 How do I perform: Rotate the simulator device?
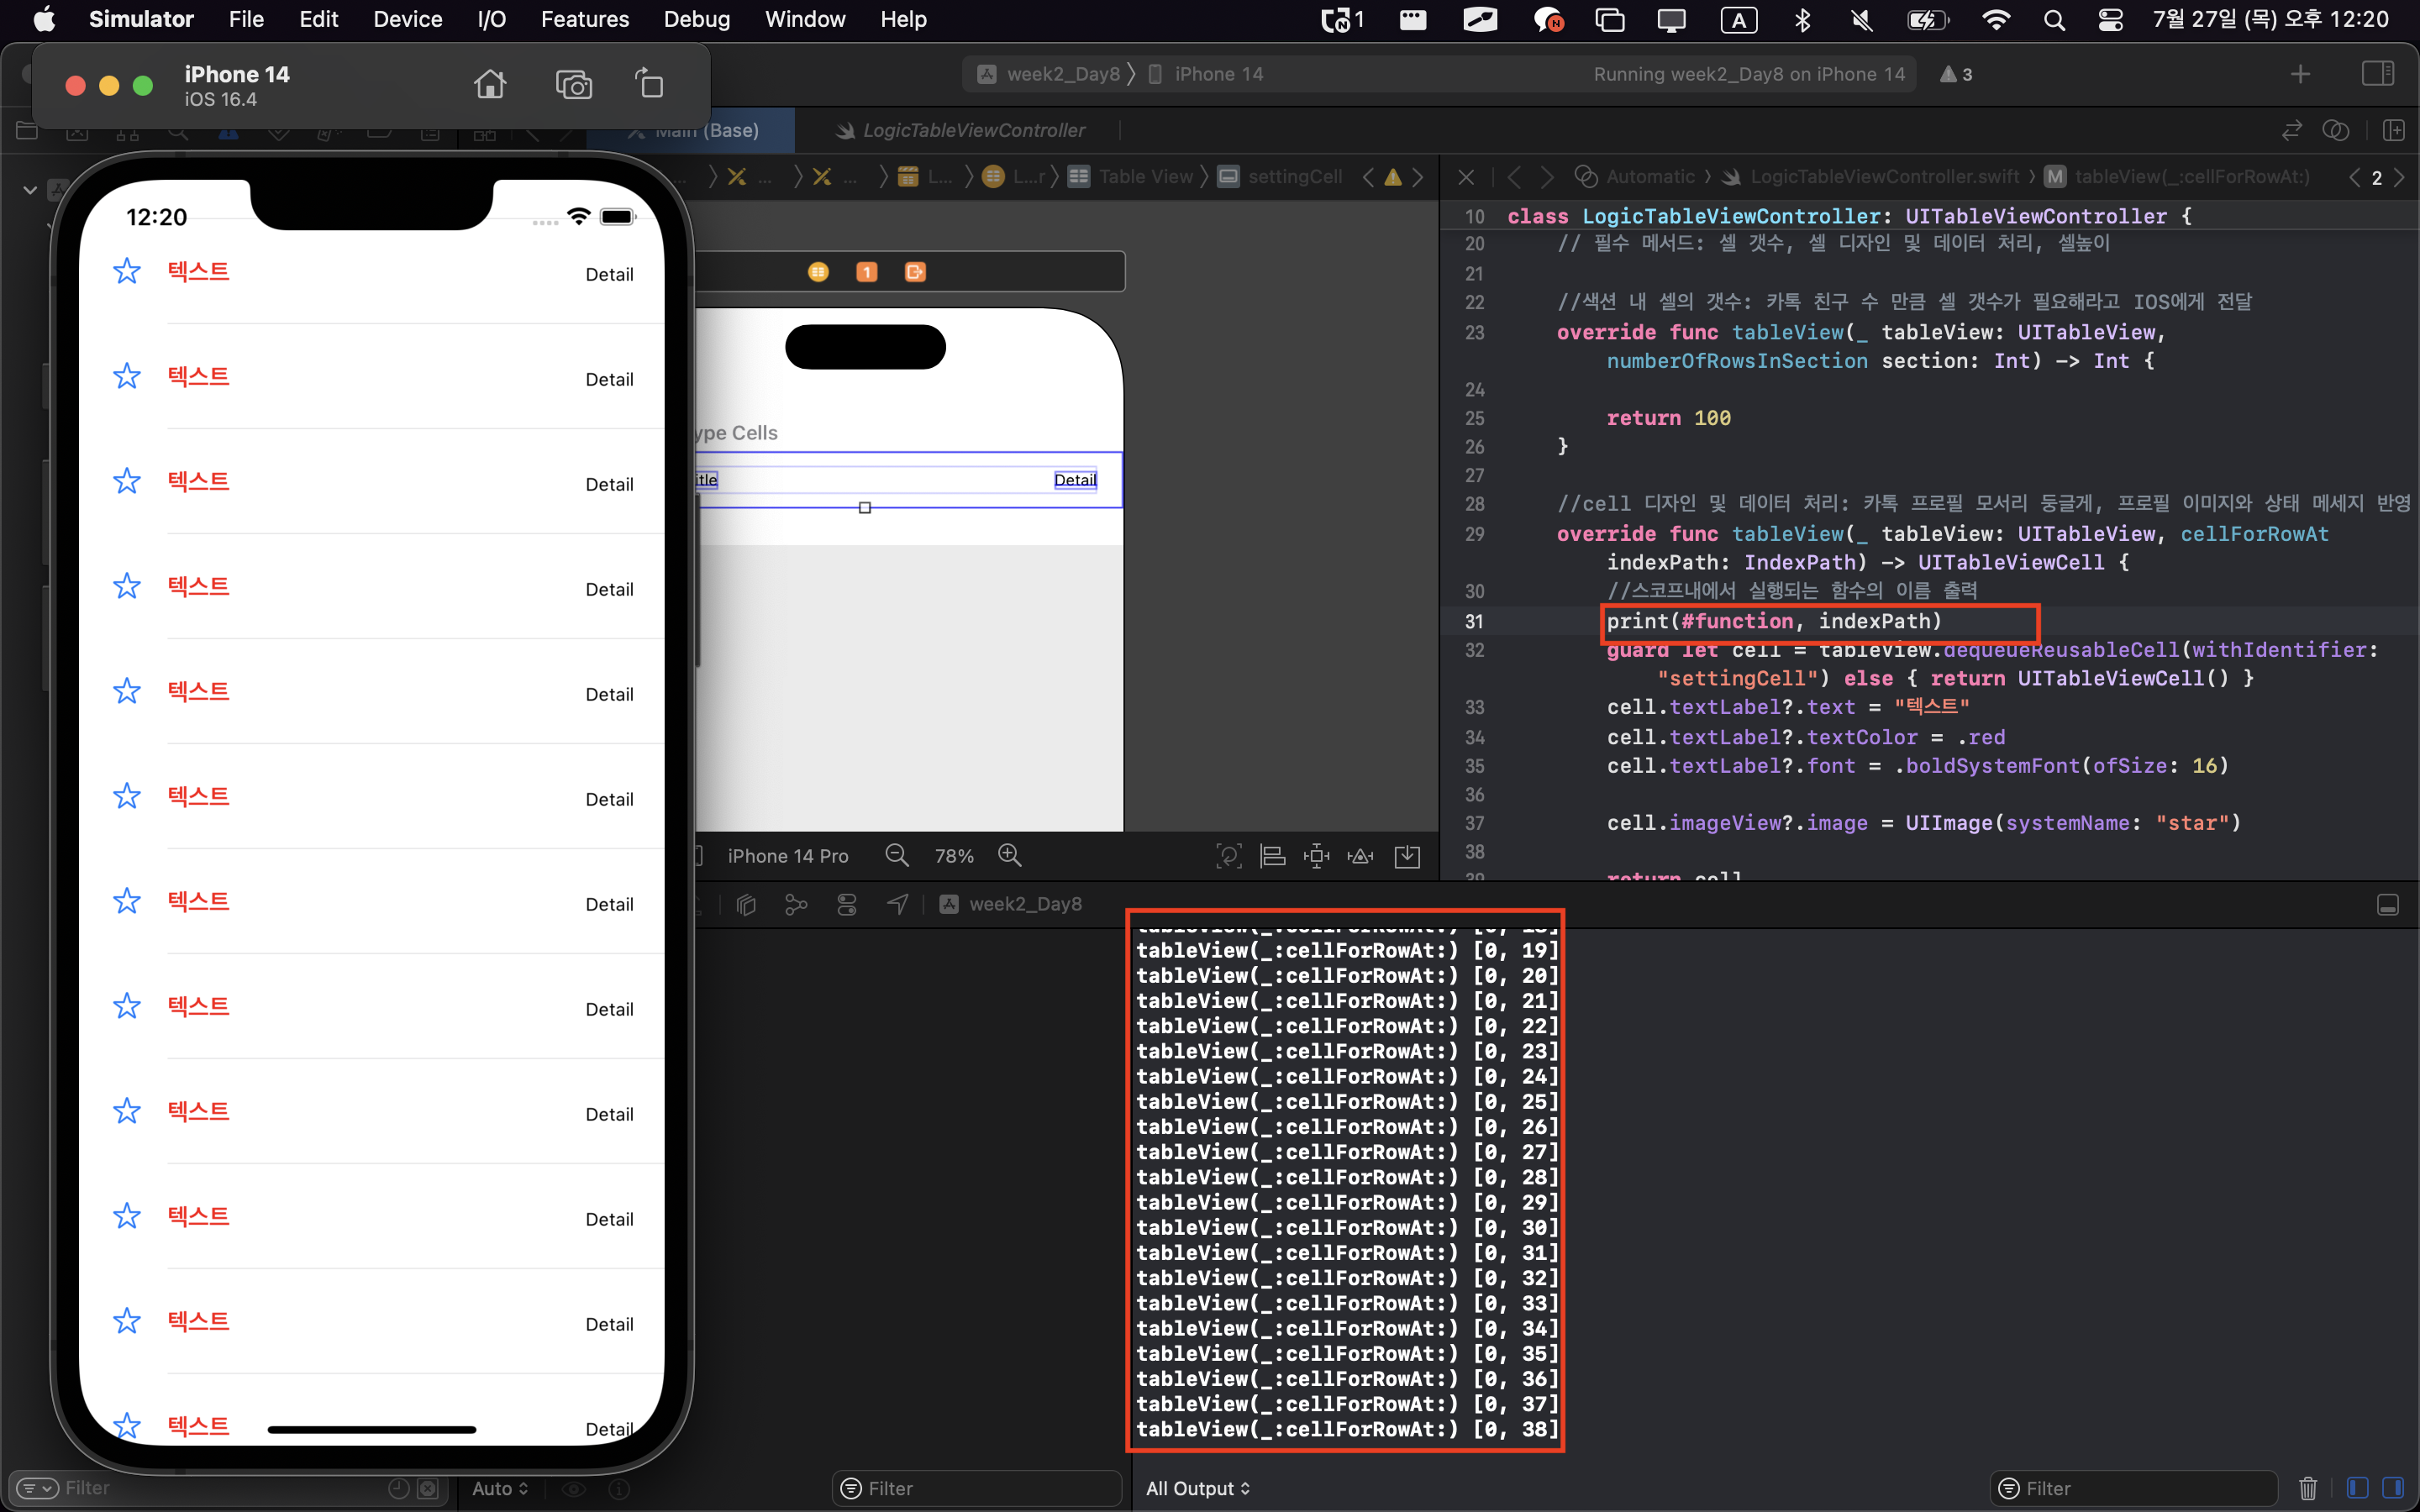[650, 85]
